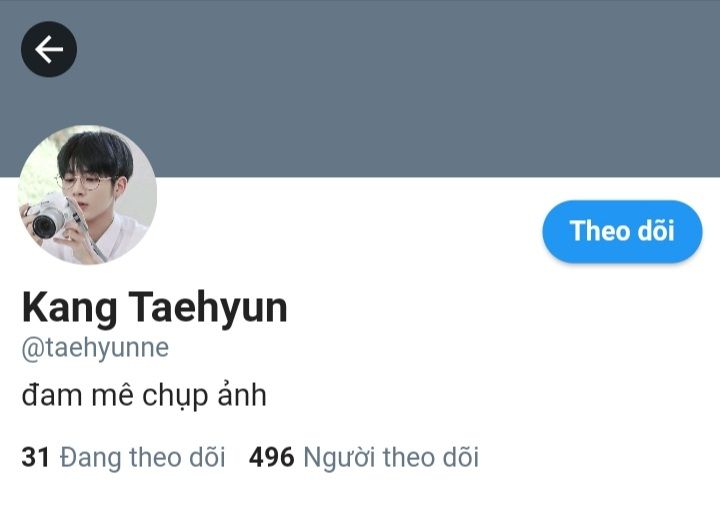Image resolution: width=720 pixels, height=515 pixels.
Task: Click the word dõi on the follow button
Action: tap(656, 230)
